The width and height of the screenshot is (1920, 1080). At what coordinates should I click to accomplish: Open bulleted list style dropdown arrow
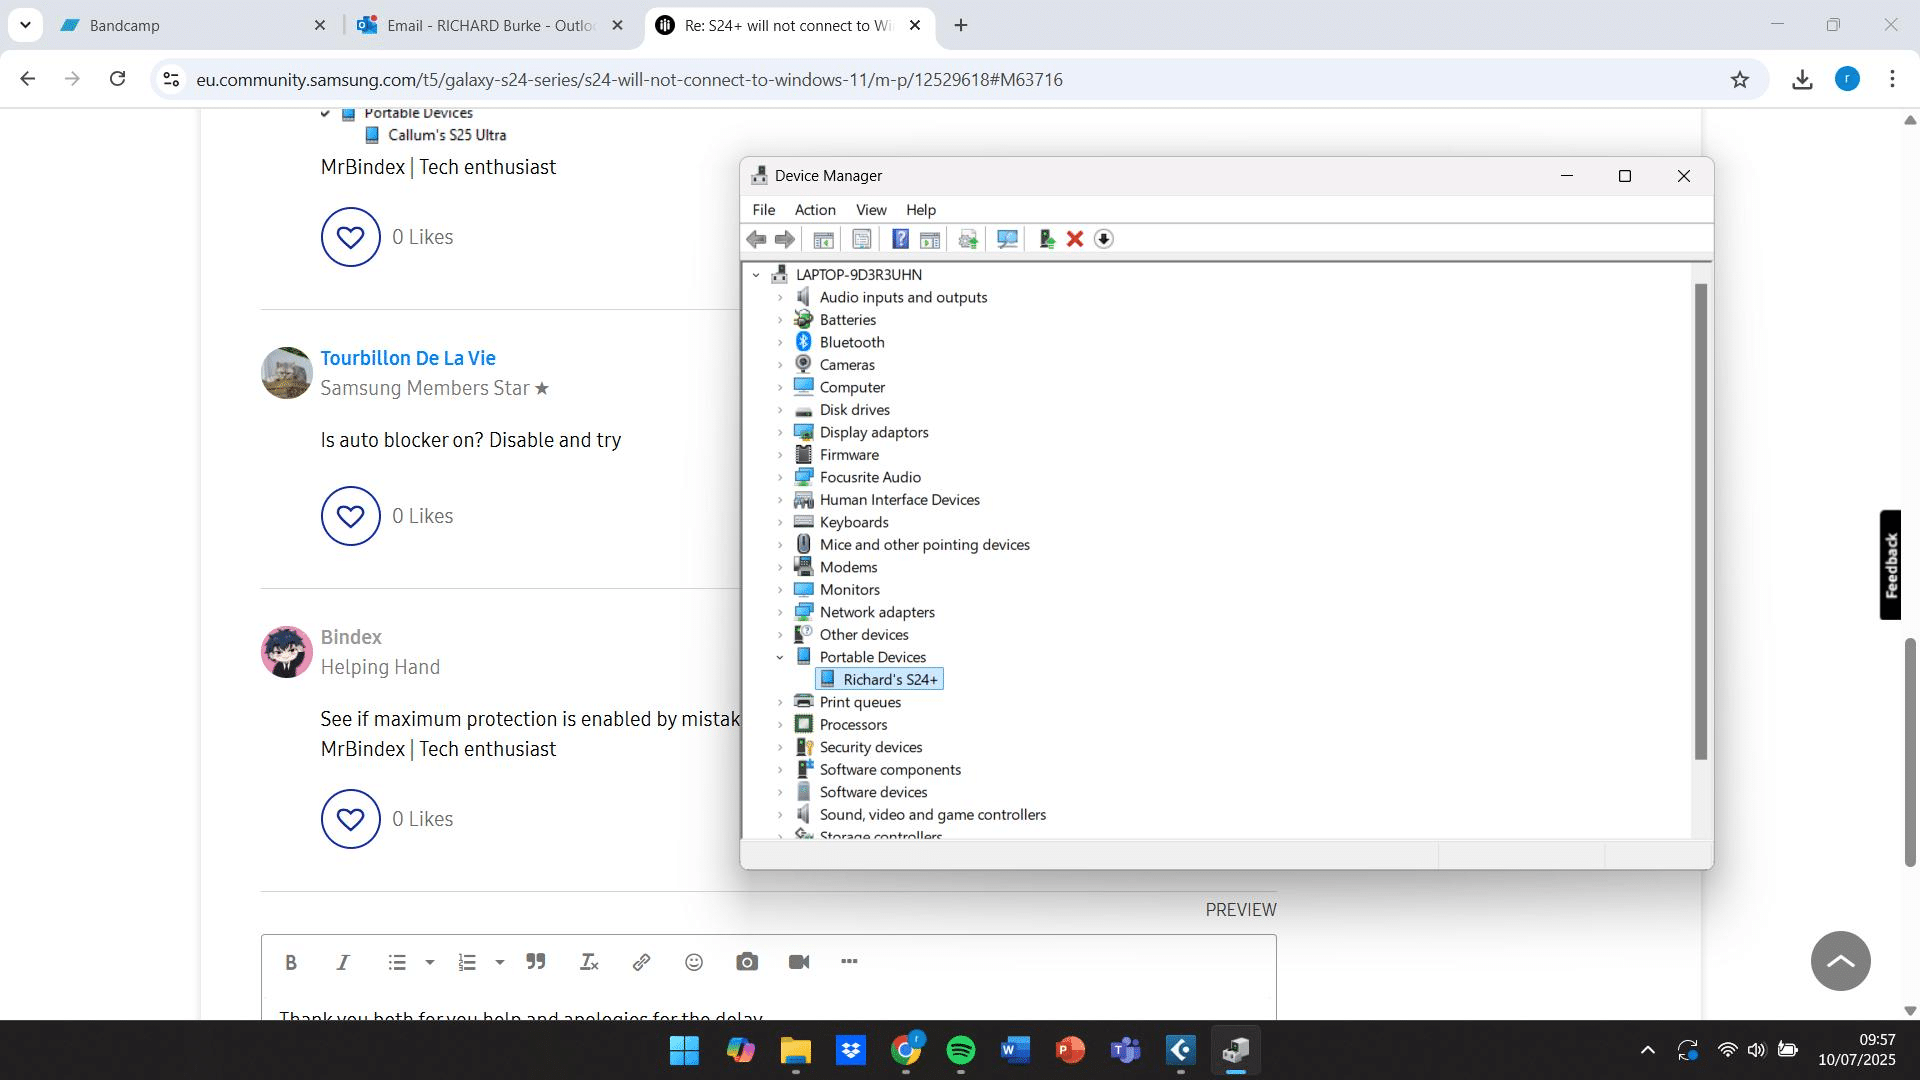point(430,962)
